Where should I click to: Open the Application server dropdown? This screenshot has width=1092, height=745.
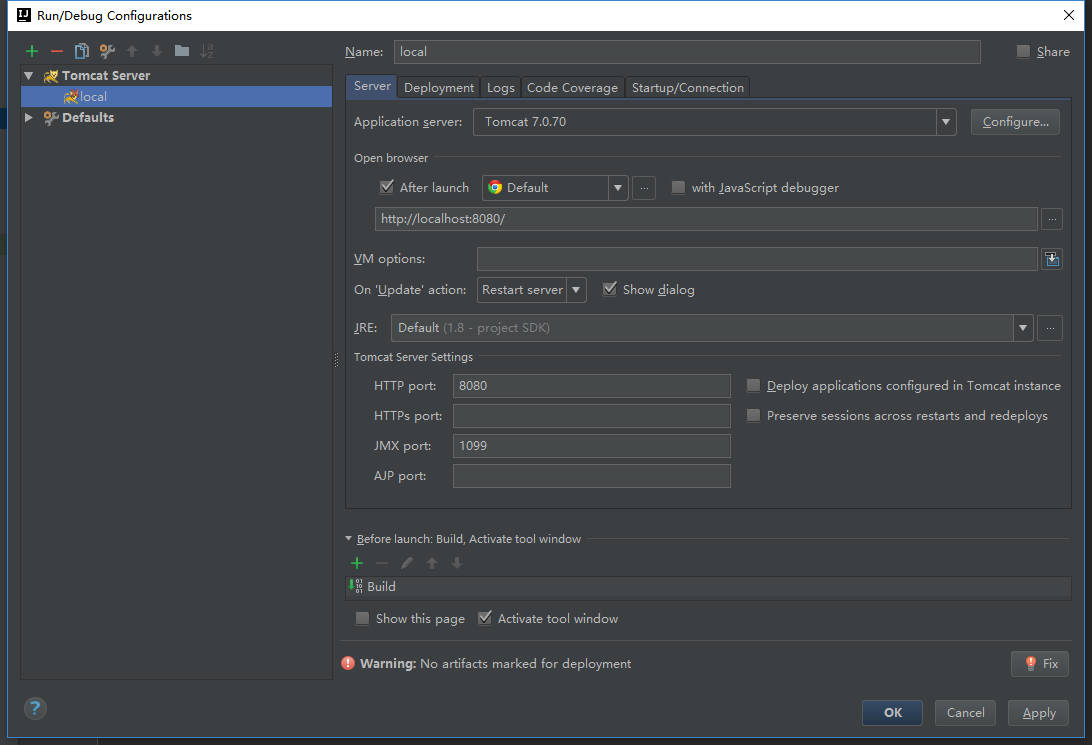(945, 122)
